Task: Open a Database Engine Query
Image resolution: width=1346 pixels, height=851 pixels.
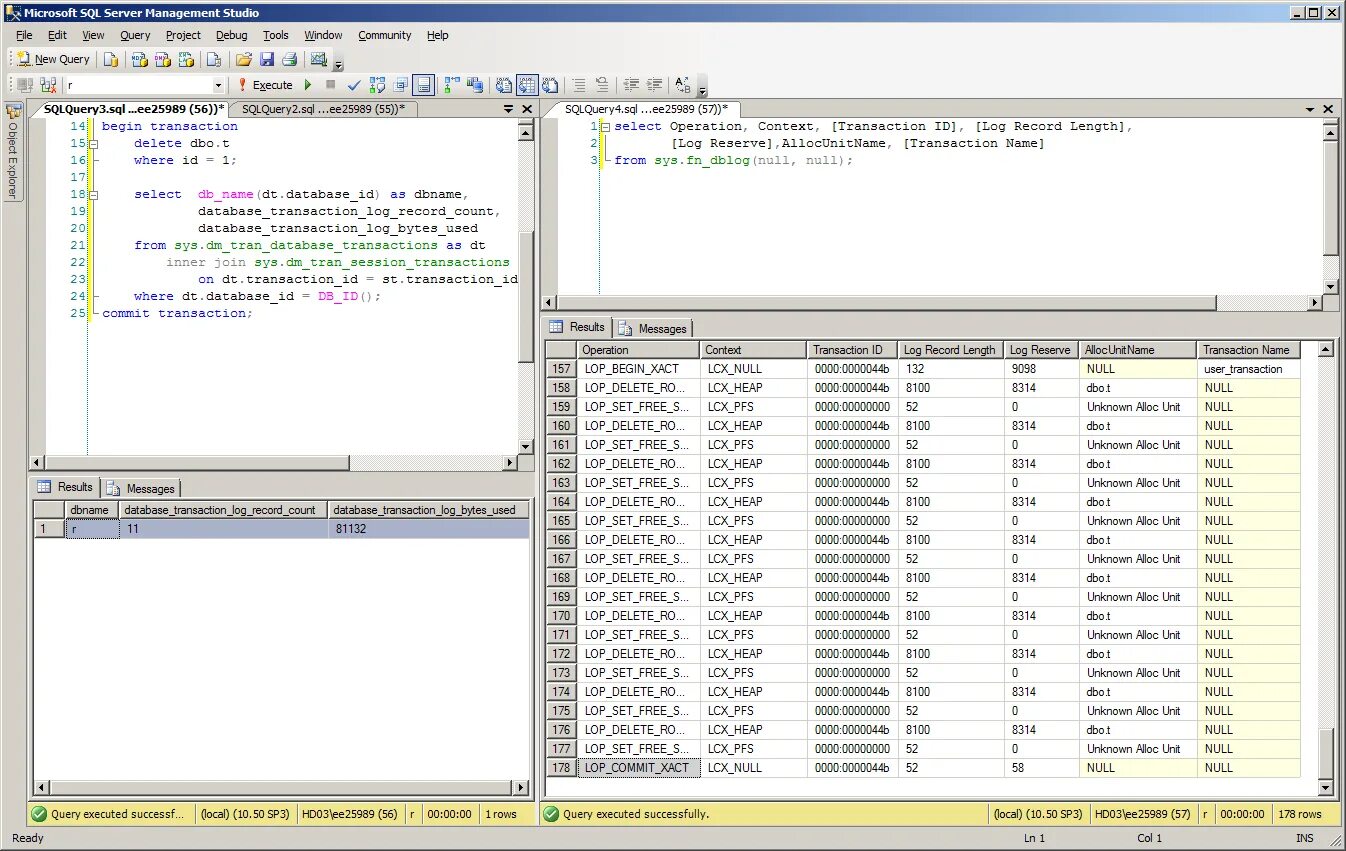Action: (x=111, y=59)
